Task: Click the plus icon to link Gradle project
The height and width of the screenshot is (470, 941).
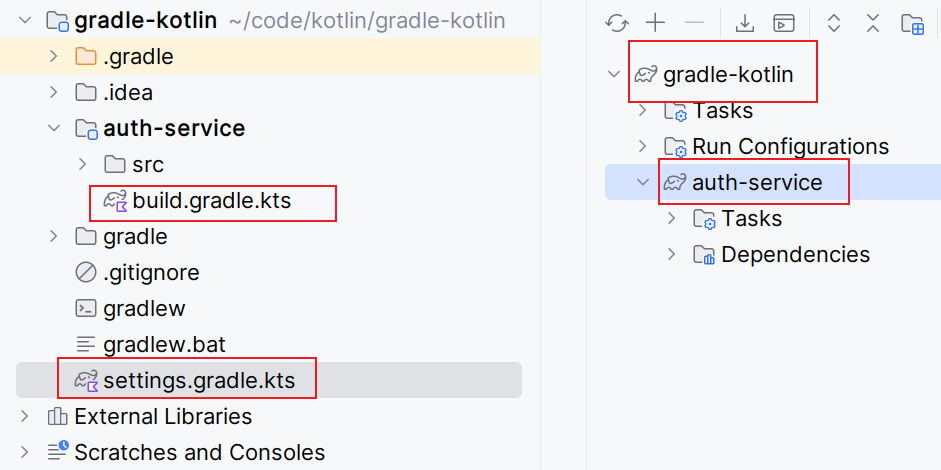Action: (655, 23)
